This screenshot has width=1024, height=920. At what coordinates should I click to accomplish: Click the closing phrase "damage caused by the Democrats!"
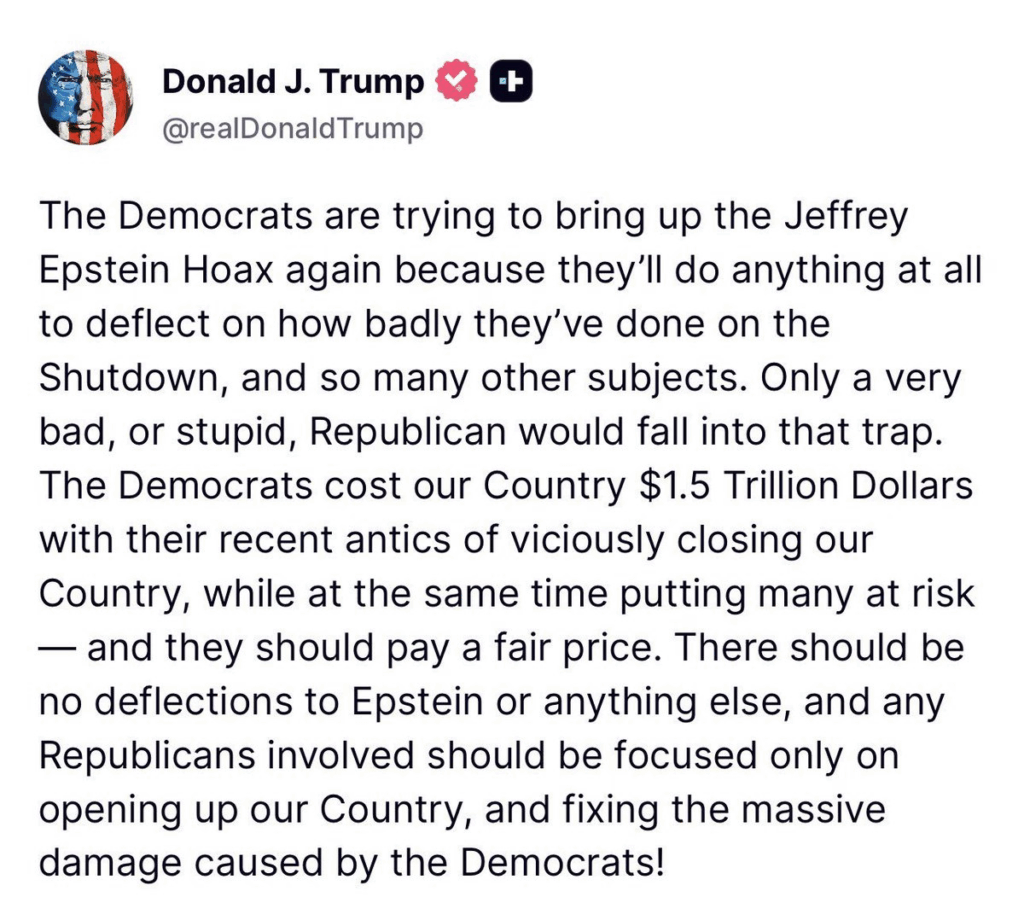coord(351,864)
